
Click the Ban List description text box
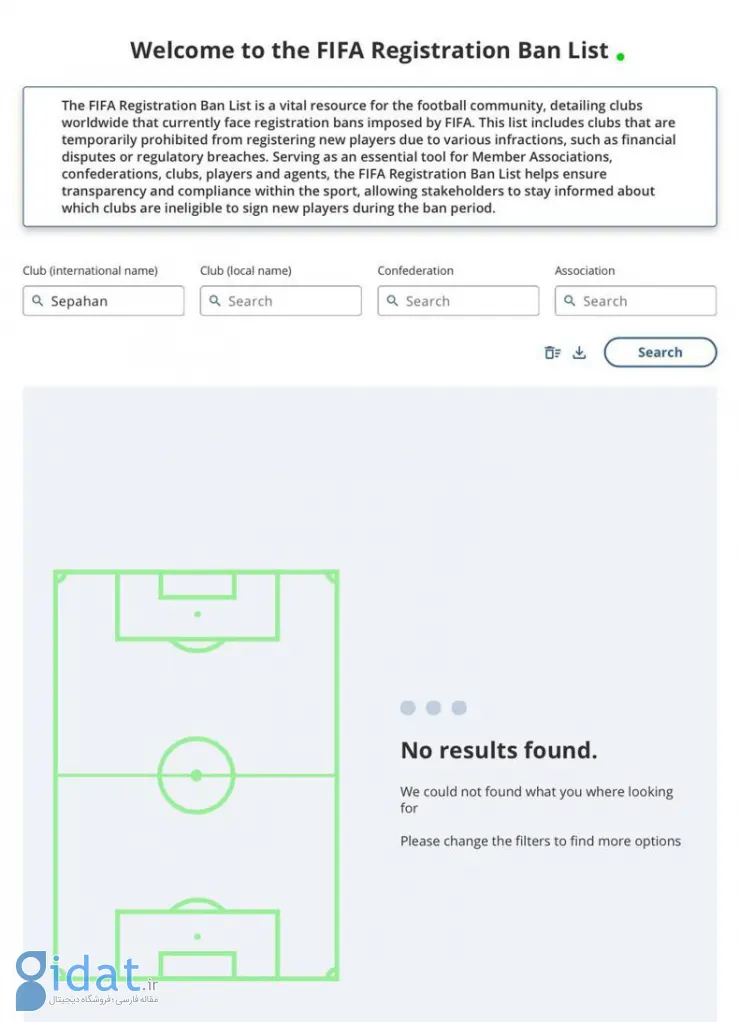370,156
